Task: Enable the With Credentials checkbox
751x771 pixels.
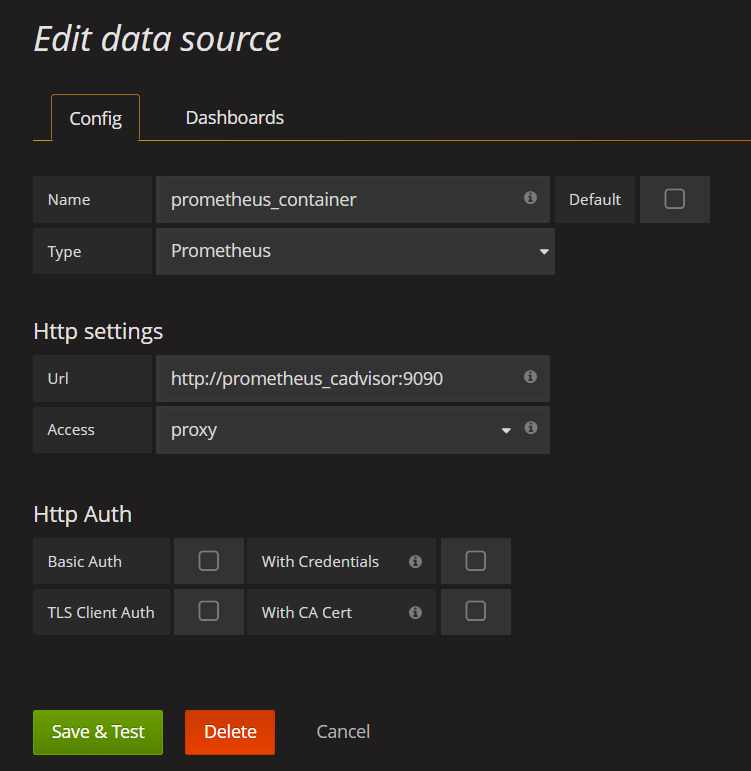Action: tap(475, 561)
